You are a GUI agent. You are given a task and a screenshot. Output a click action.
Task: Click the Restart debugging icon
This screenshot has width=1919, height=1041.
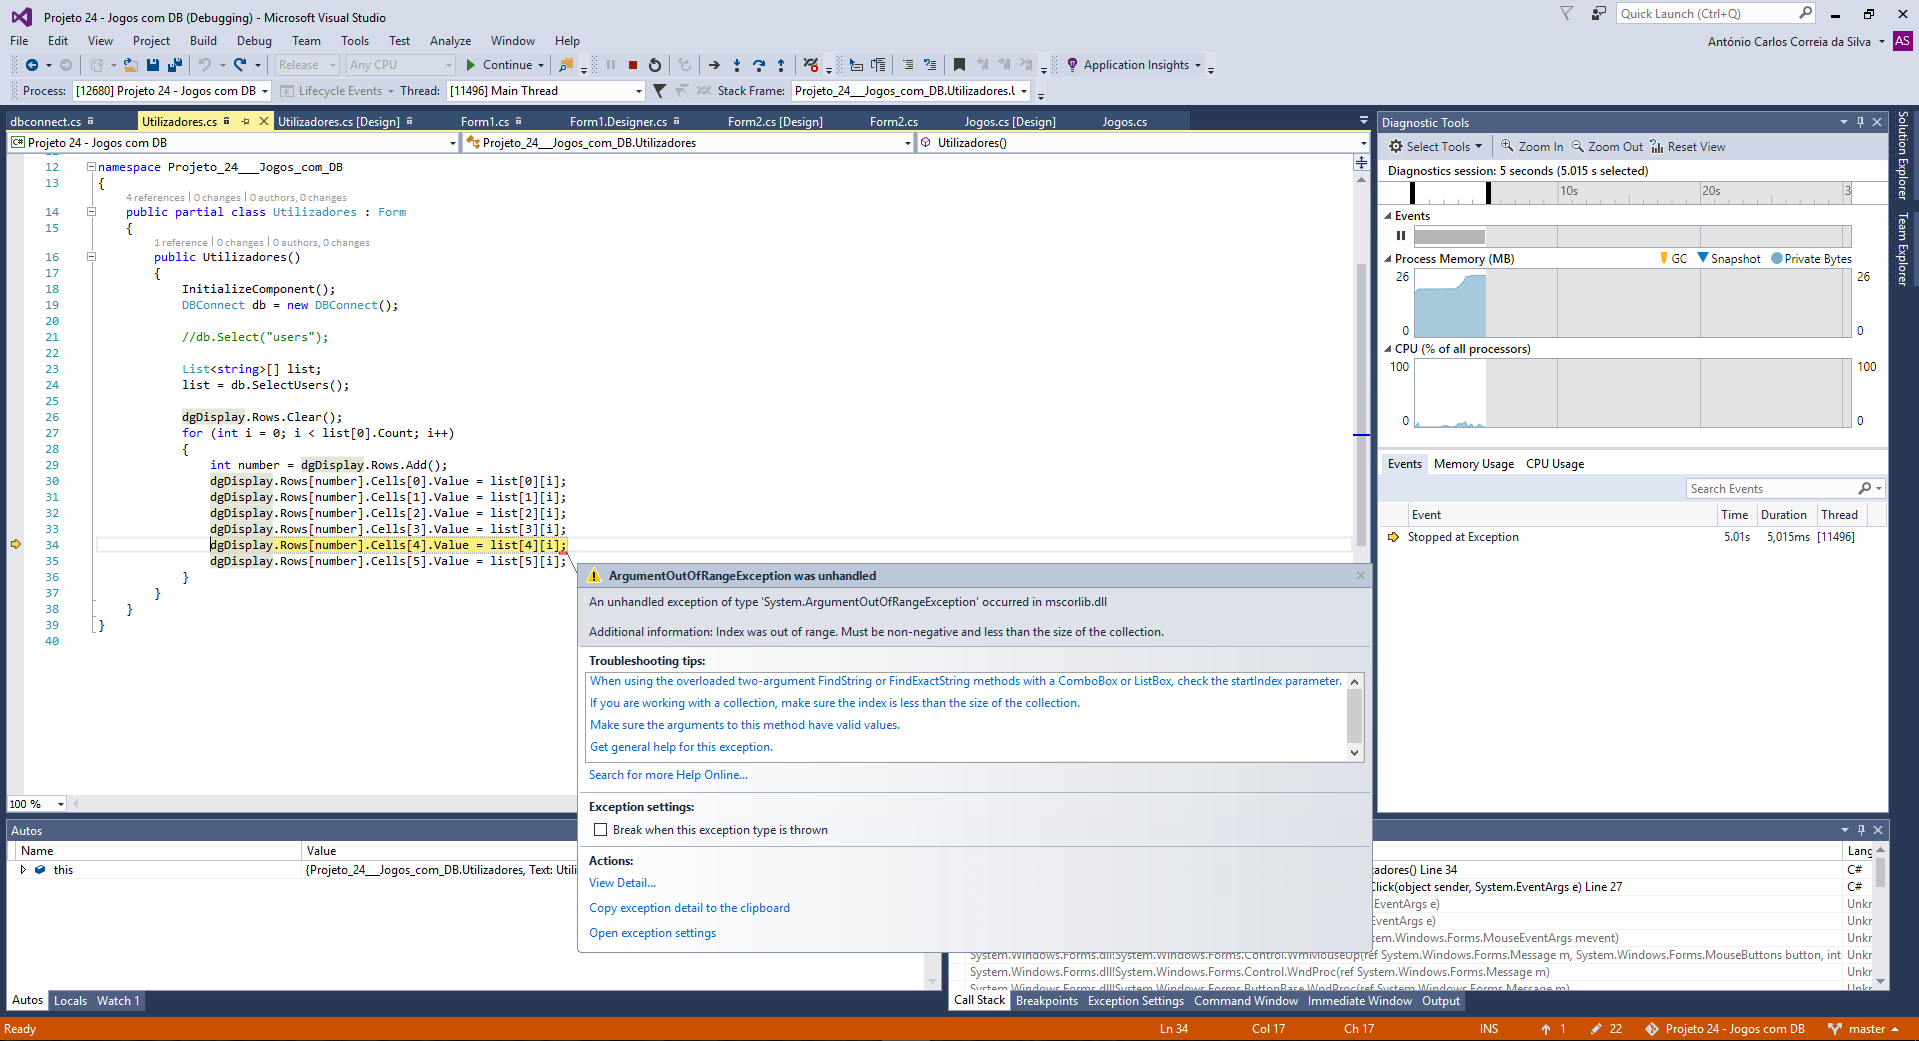pos(655,65)
